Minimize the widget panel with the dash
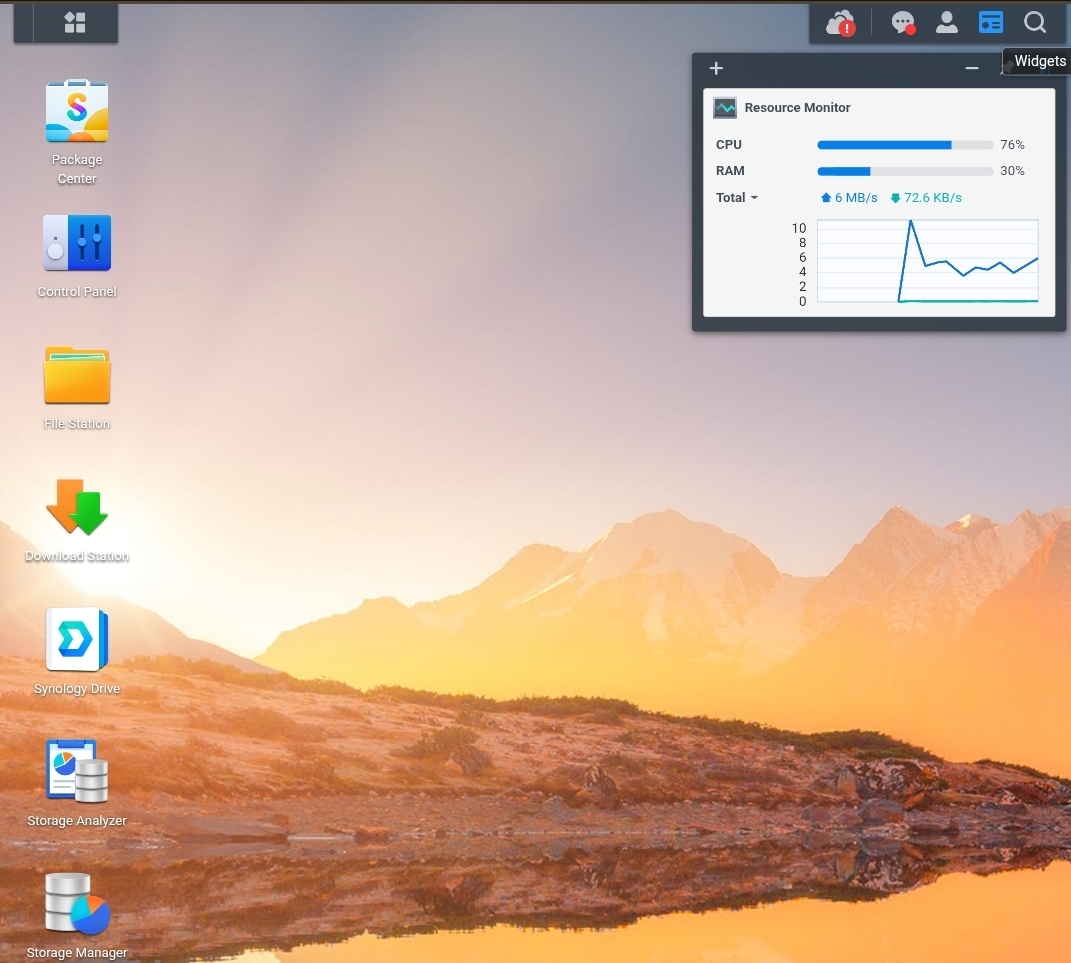 (x=972, y=68)
